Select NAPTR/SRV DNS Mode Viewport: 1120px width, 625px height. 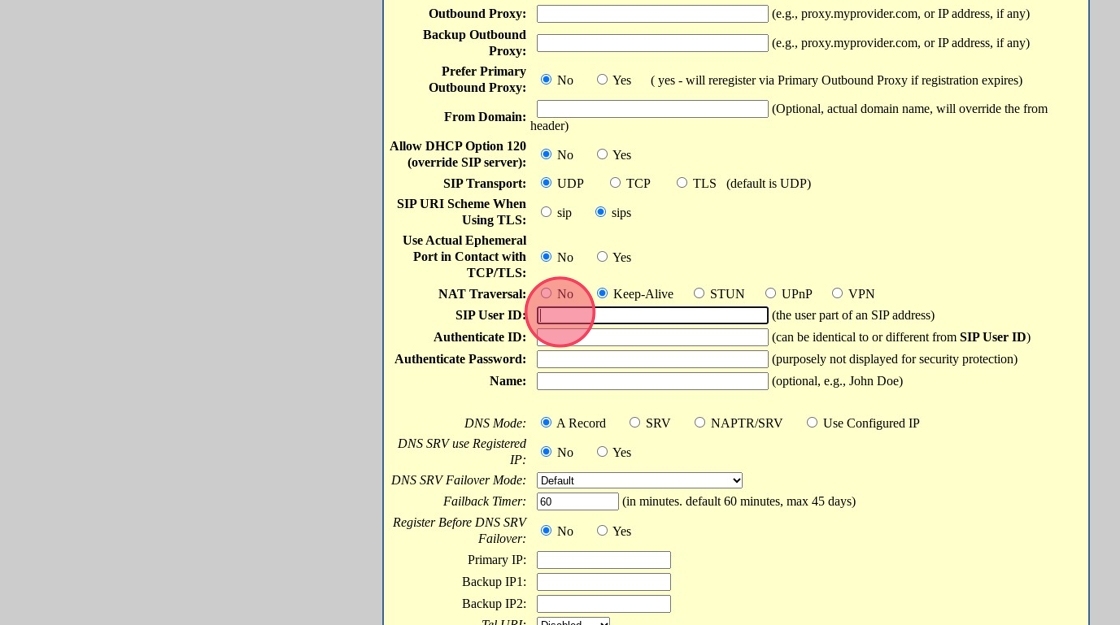tap(700, 423)
